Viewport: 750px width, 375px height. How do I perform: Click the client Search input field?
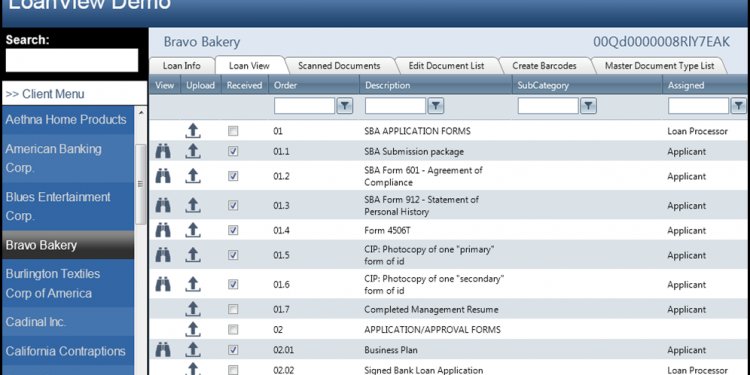(x=72, y=60)
